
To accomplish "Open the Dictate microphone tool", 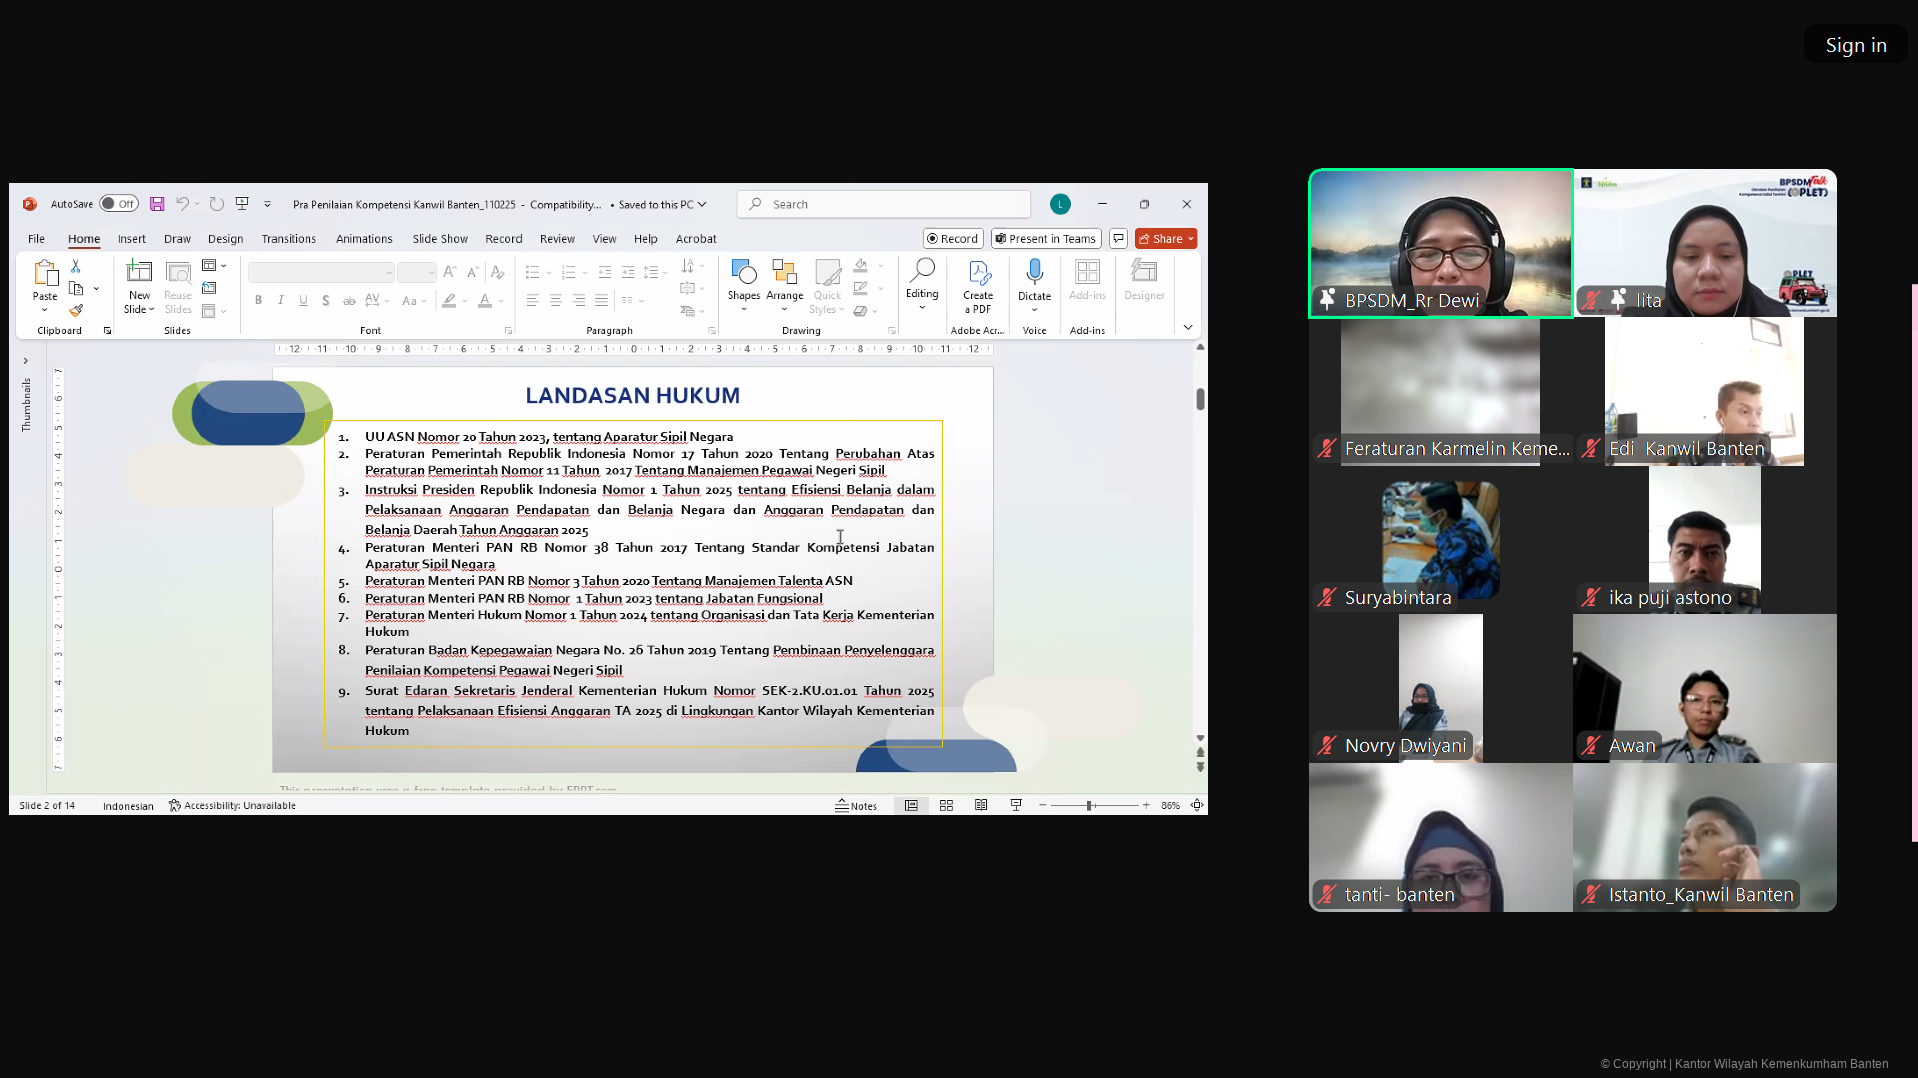I will (1034, 273).
